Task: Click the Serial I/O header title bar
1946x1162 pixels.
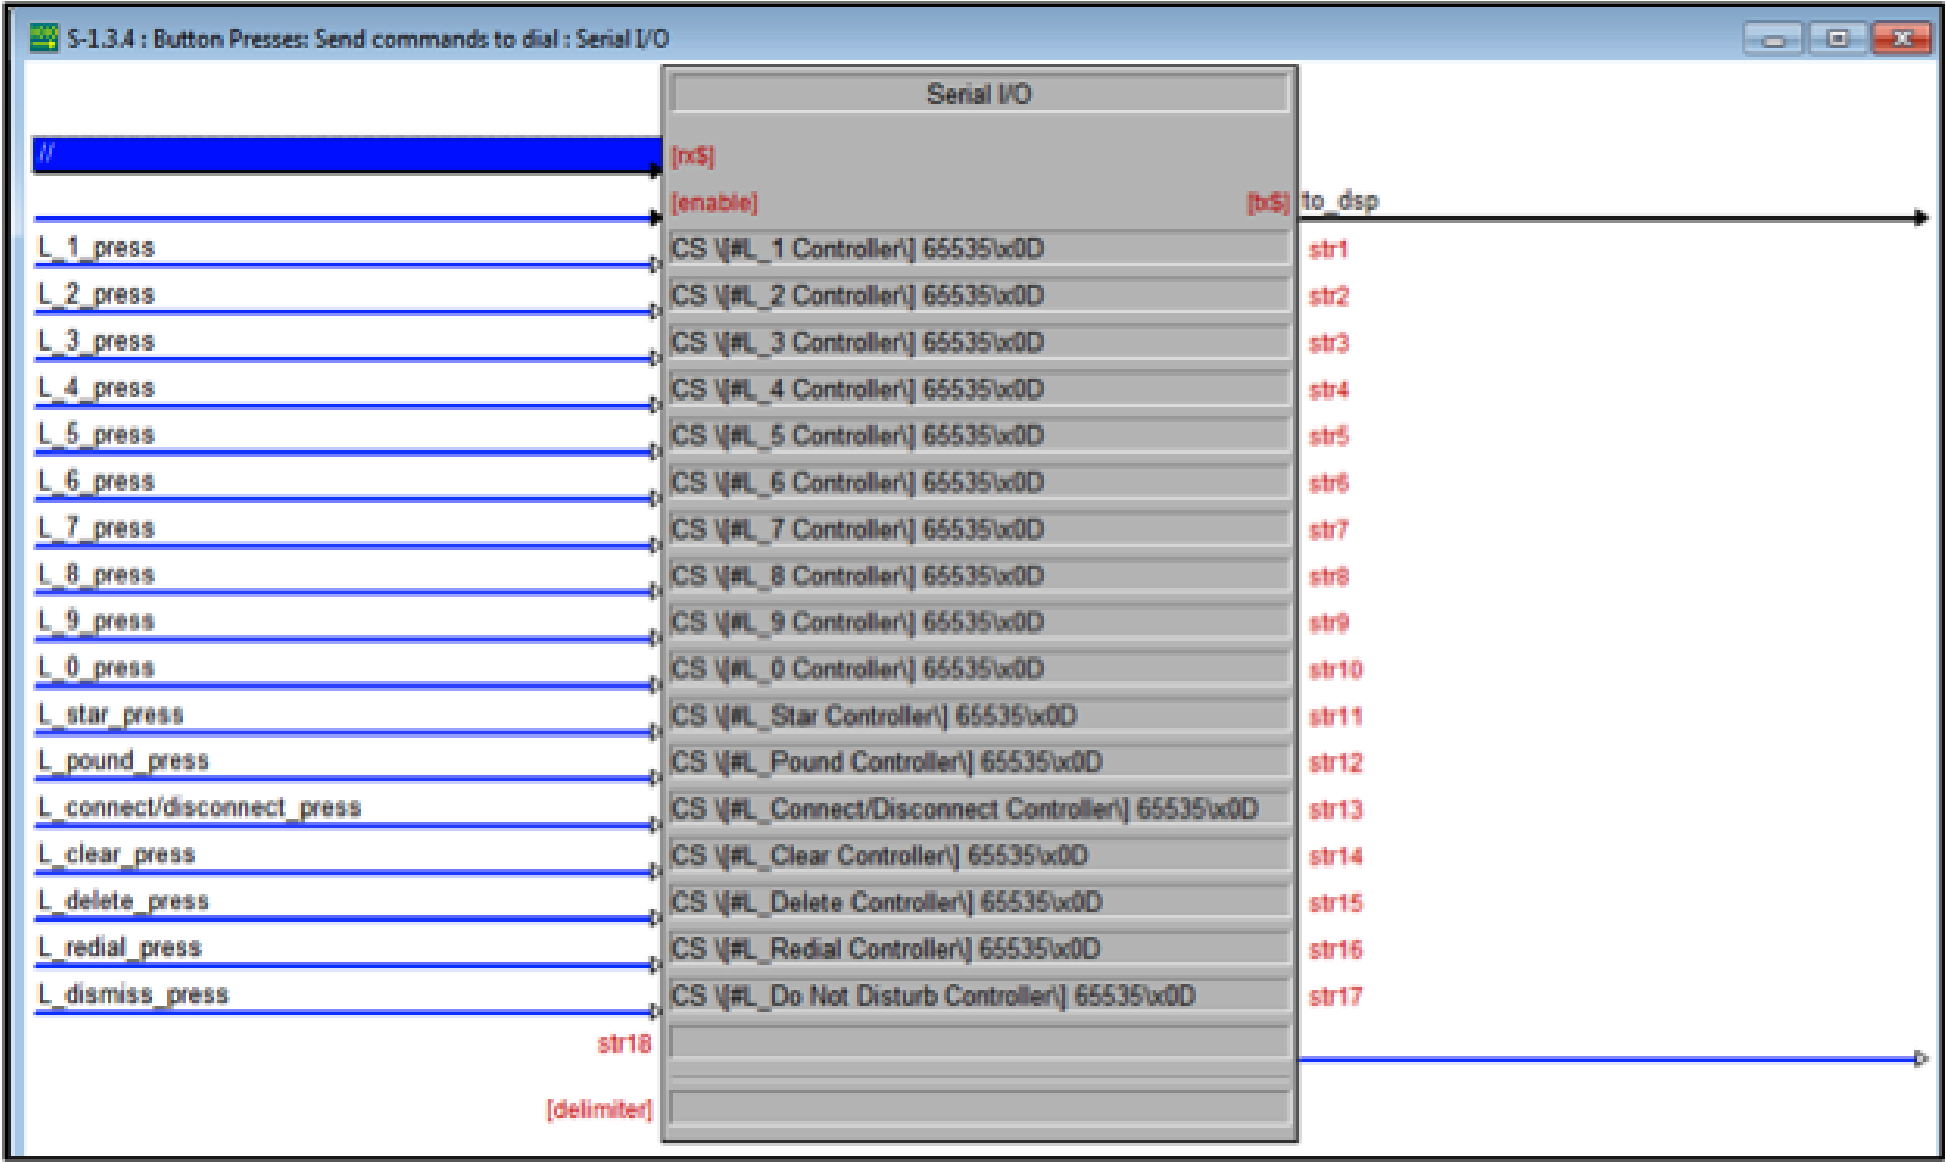Action: click(x=978, y=95)
